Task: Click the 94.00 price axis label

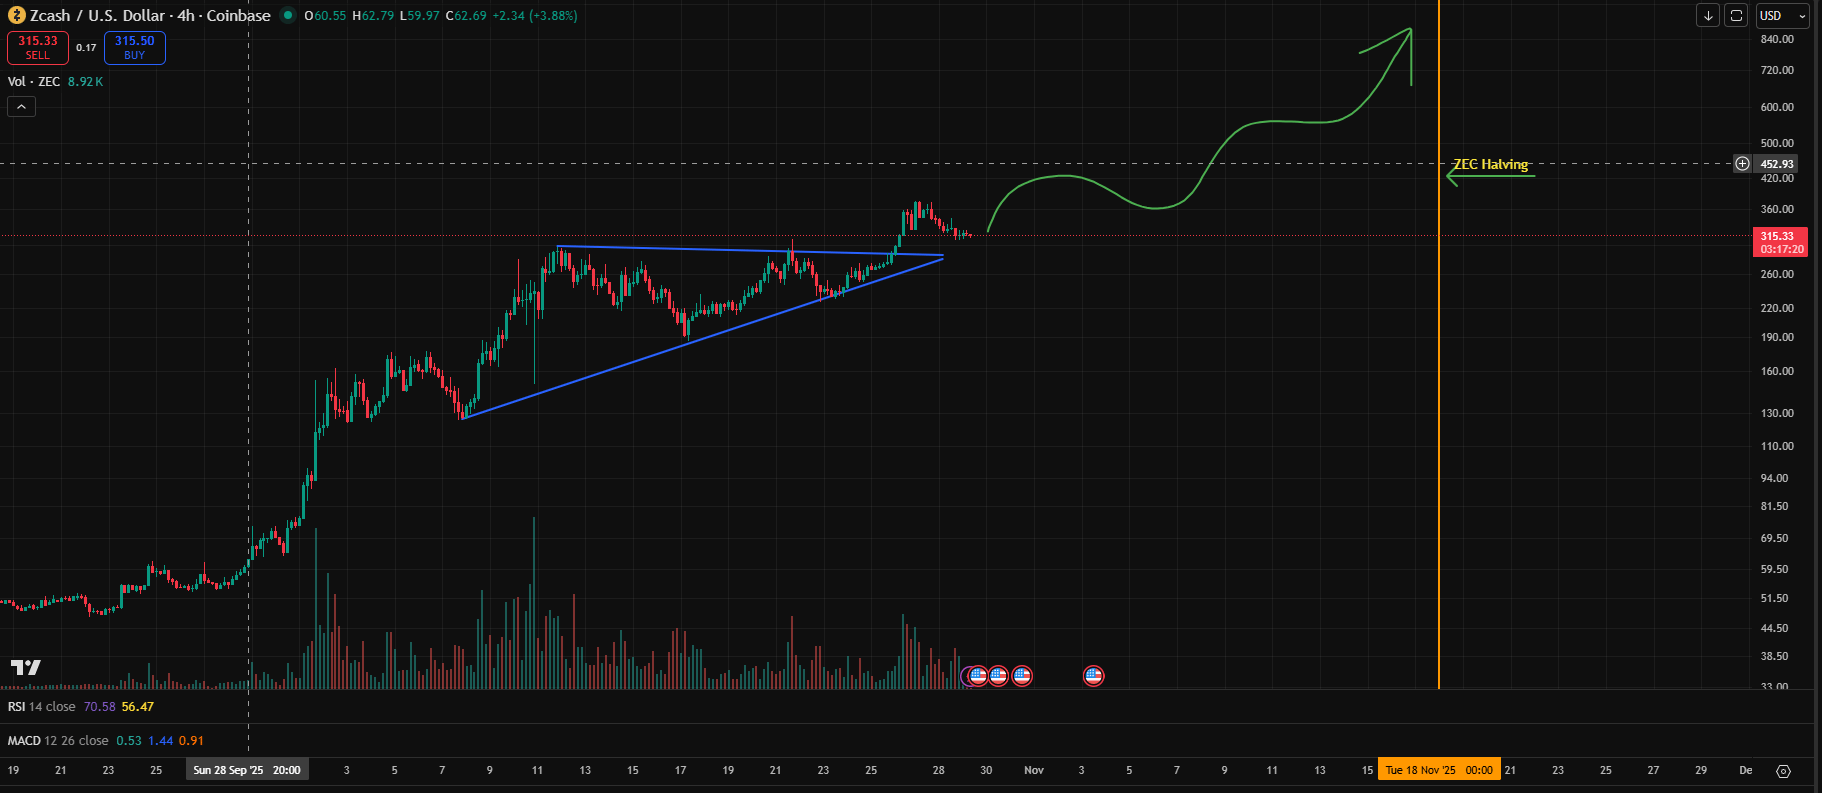Action: (x=1775, y=478)
